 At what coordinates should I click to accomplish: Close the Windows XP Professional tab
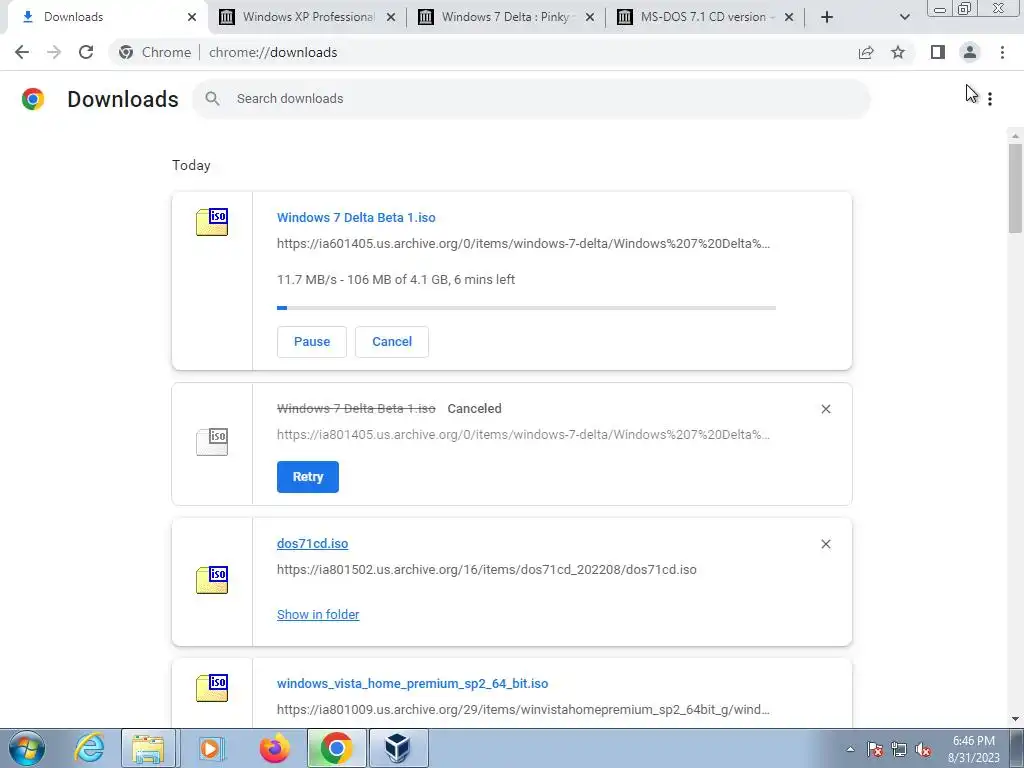coord(391,17)
